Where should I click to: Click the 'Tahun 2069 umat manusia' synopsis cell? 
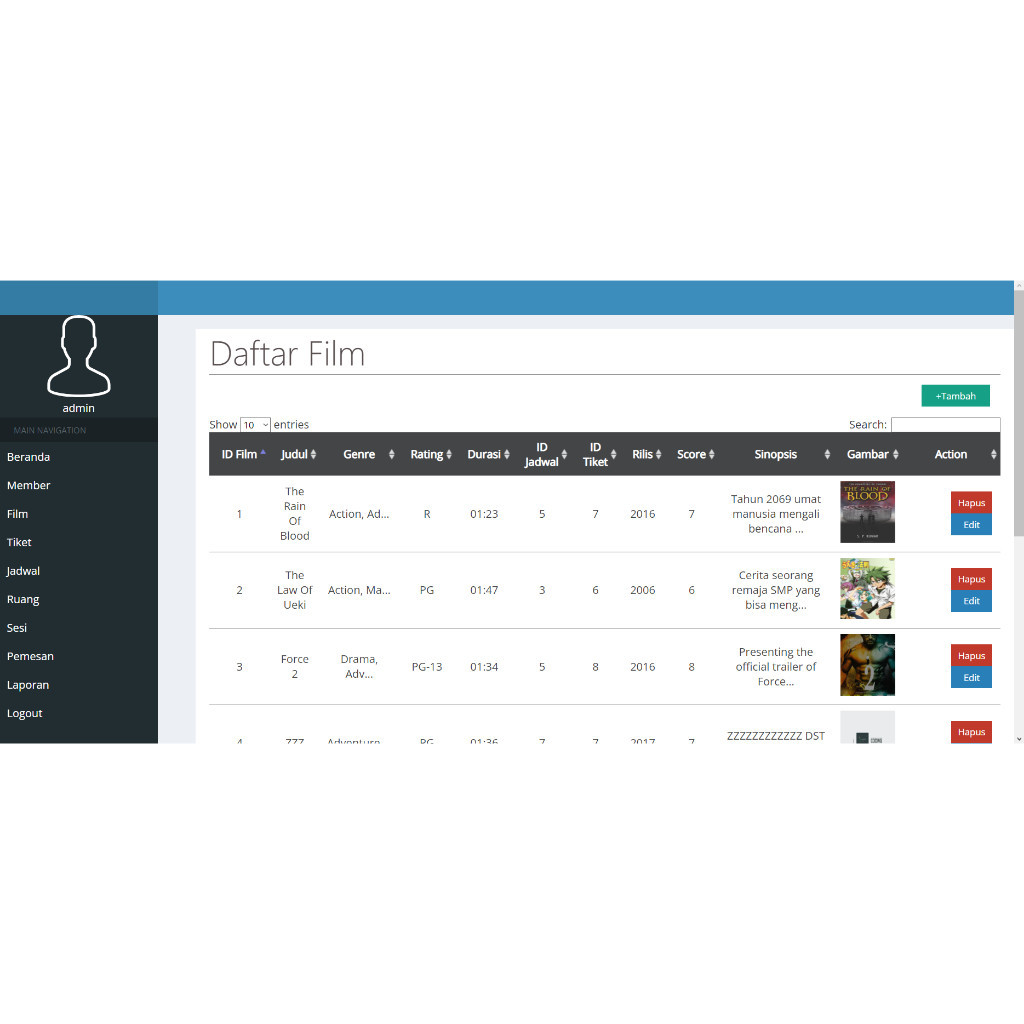tap(776, 514)
